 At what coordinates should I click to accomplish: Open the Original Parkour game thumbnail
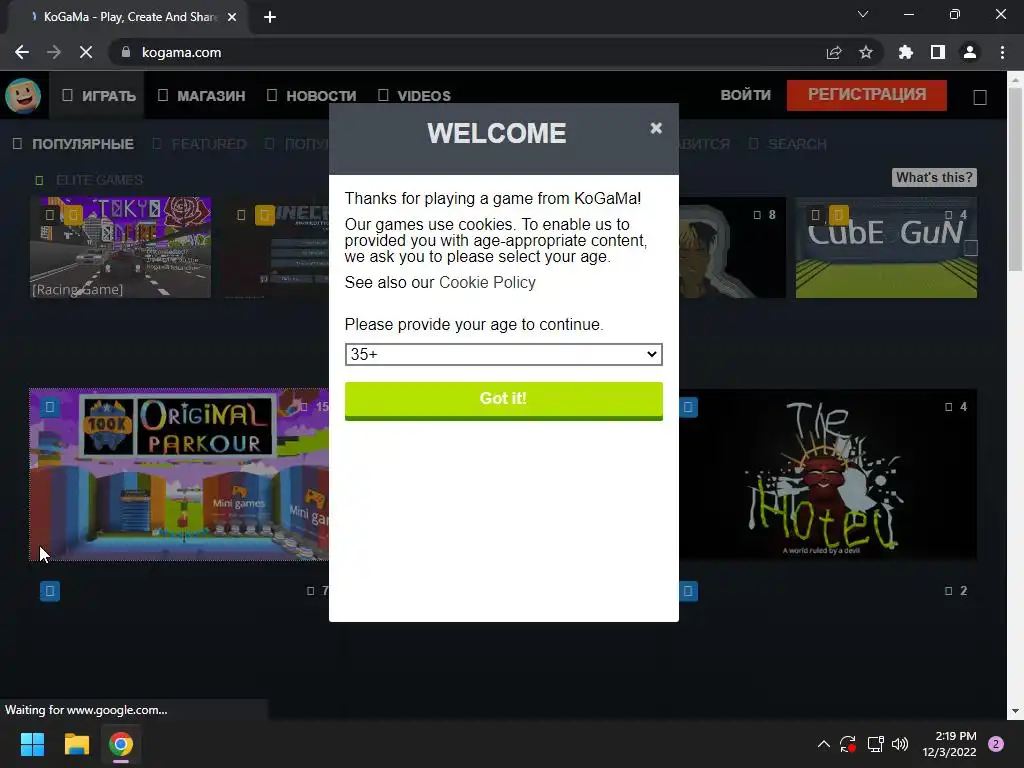(x=179, y=475)
